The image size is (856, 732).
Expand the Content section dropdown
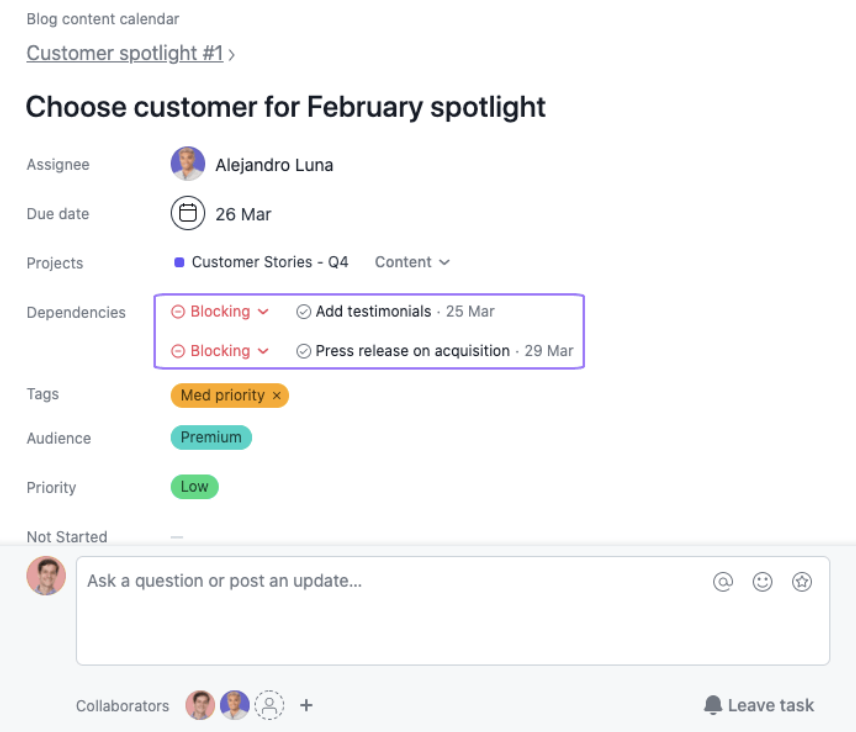(x=412, y=262)
